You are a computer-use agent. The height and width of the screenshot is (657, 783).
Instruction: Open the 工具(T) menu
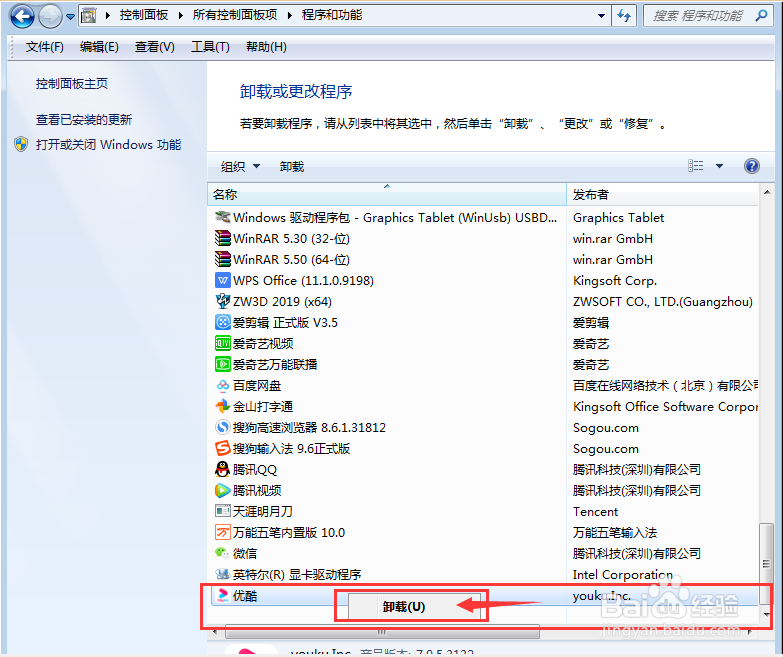[210, 47]
